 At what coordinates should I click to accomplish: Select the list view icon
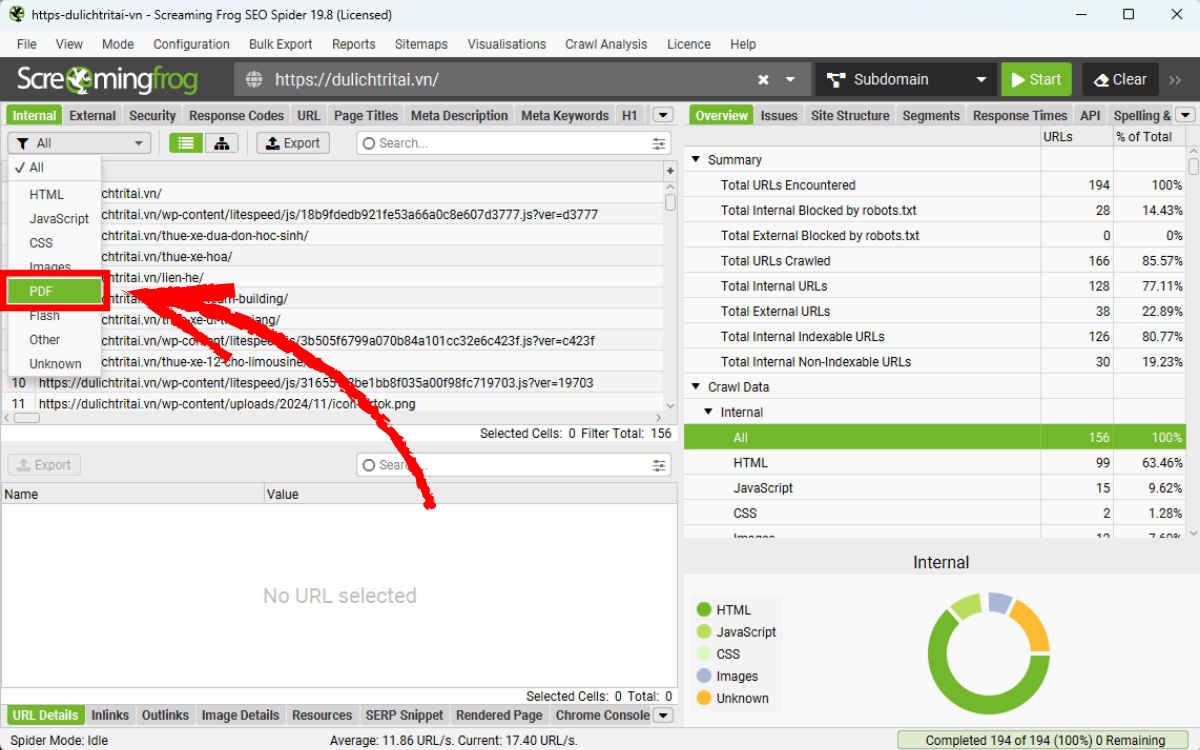coord(185,143)
